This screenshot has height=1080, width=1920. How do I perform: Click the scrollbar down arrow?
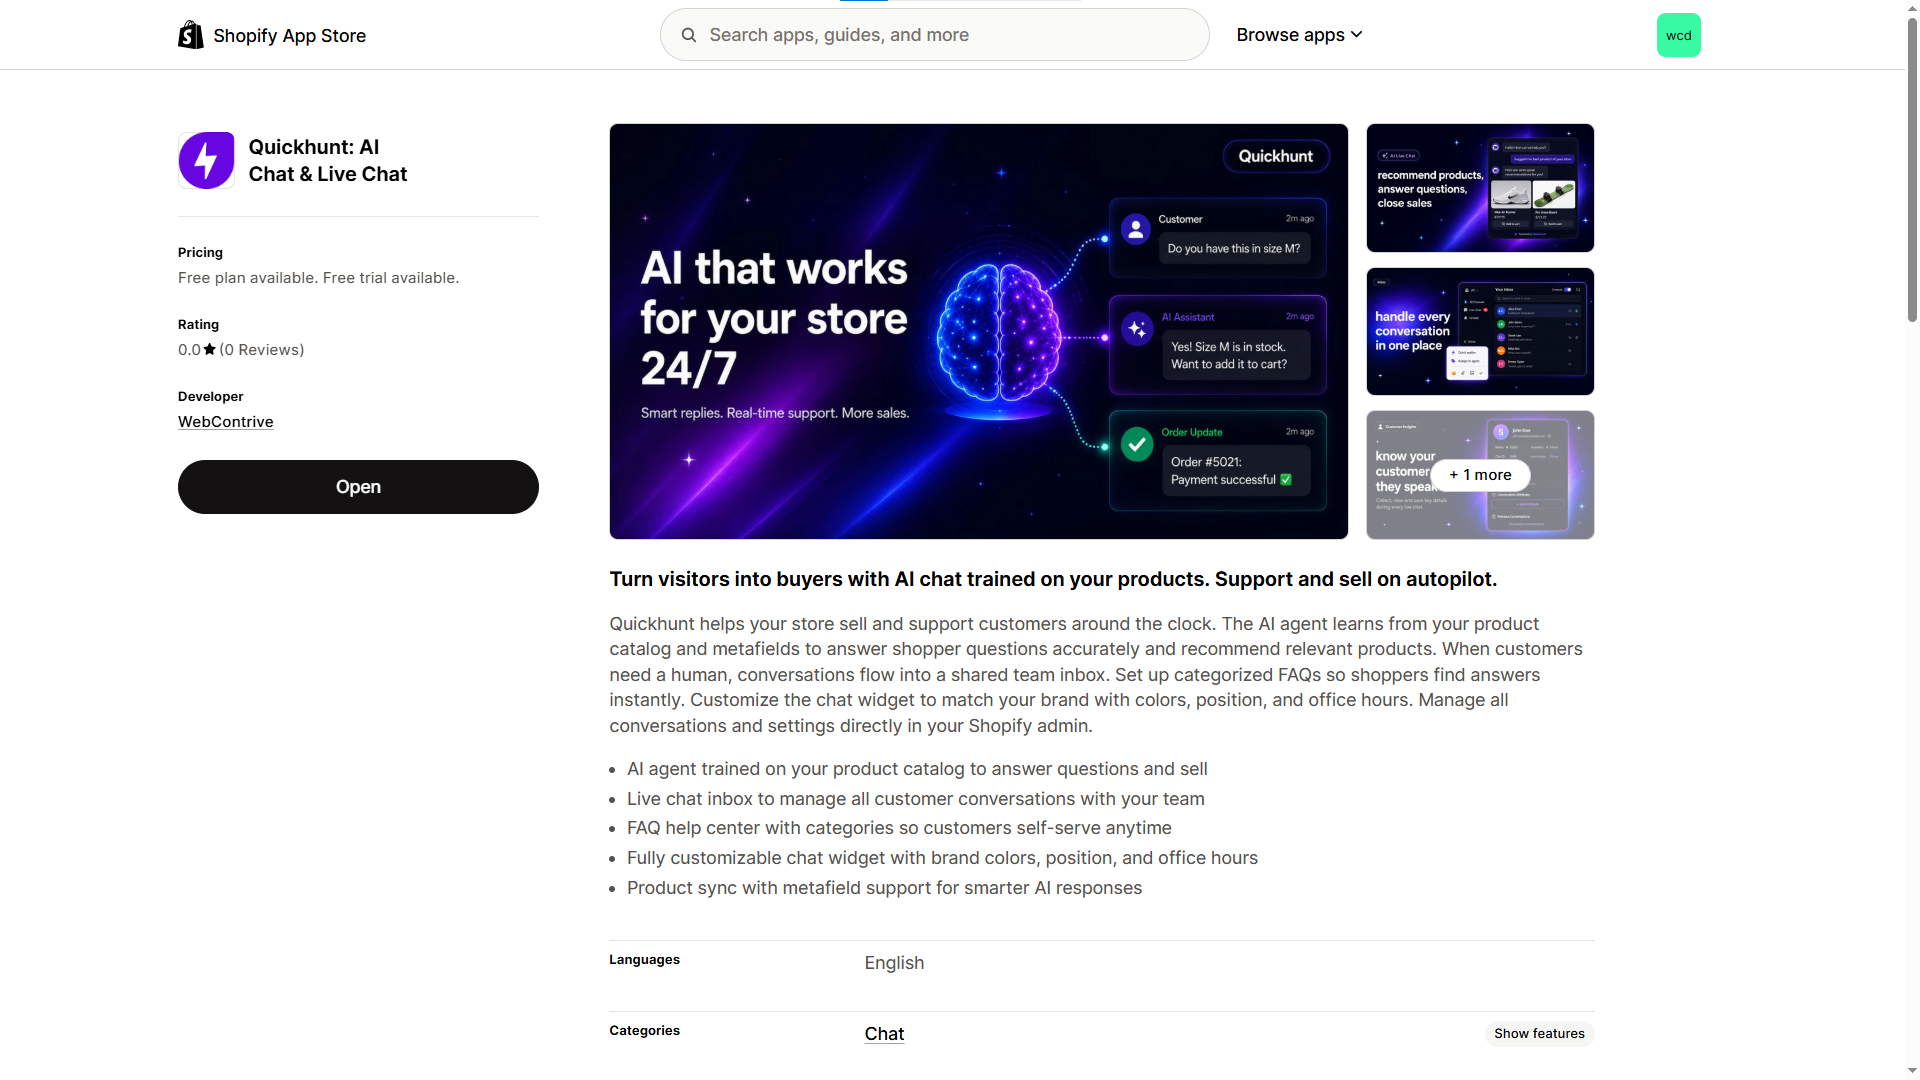(x=1912, y=1071)
